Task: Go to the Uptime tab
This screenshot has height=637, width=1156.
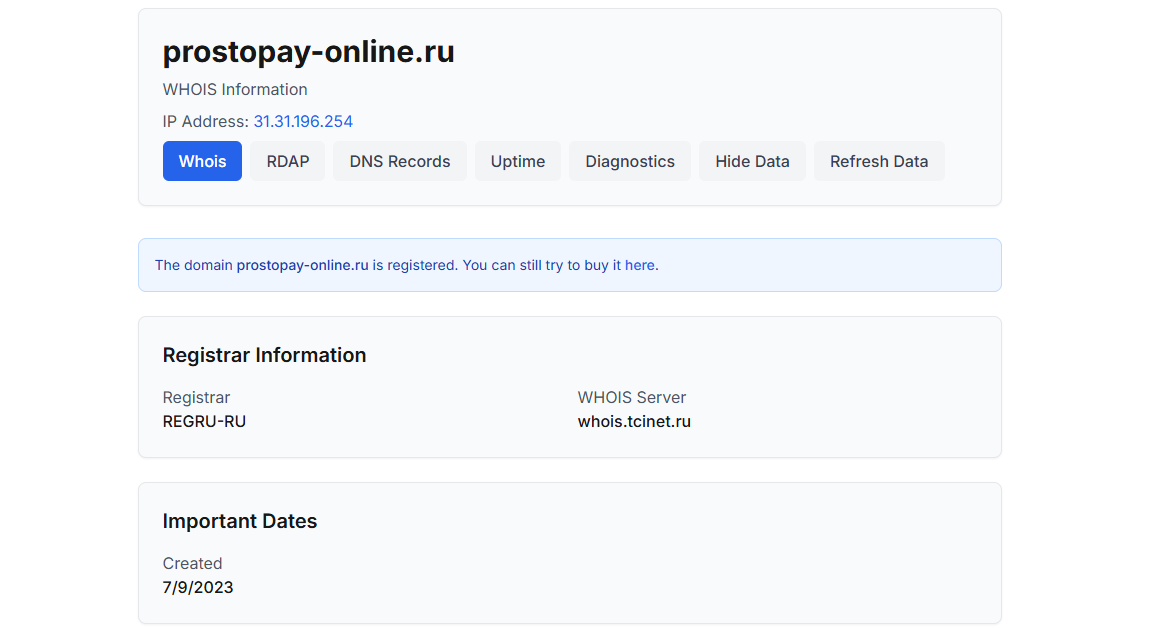Action: [x=517, y=161]
